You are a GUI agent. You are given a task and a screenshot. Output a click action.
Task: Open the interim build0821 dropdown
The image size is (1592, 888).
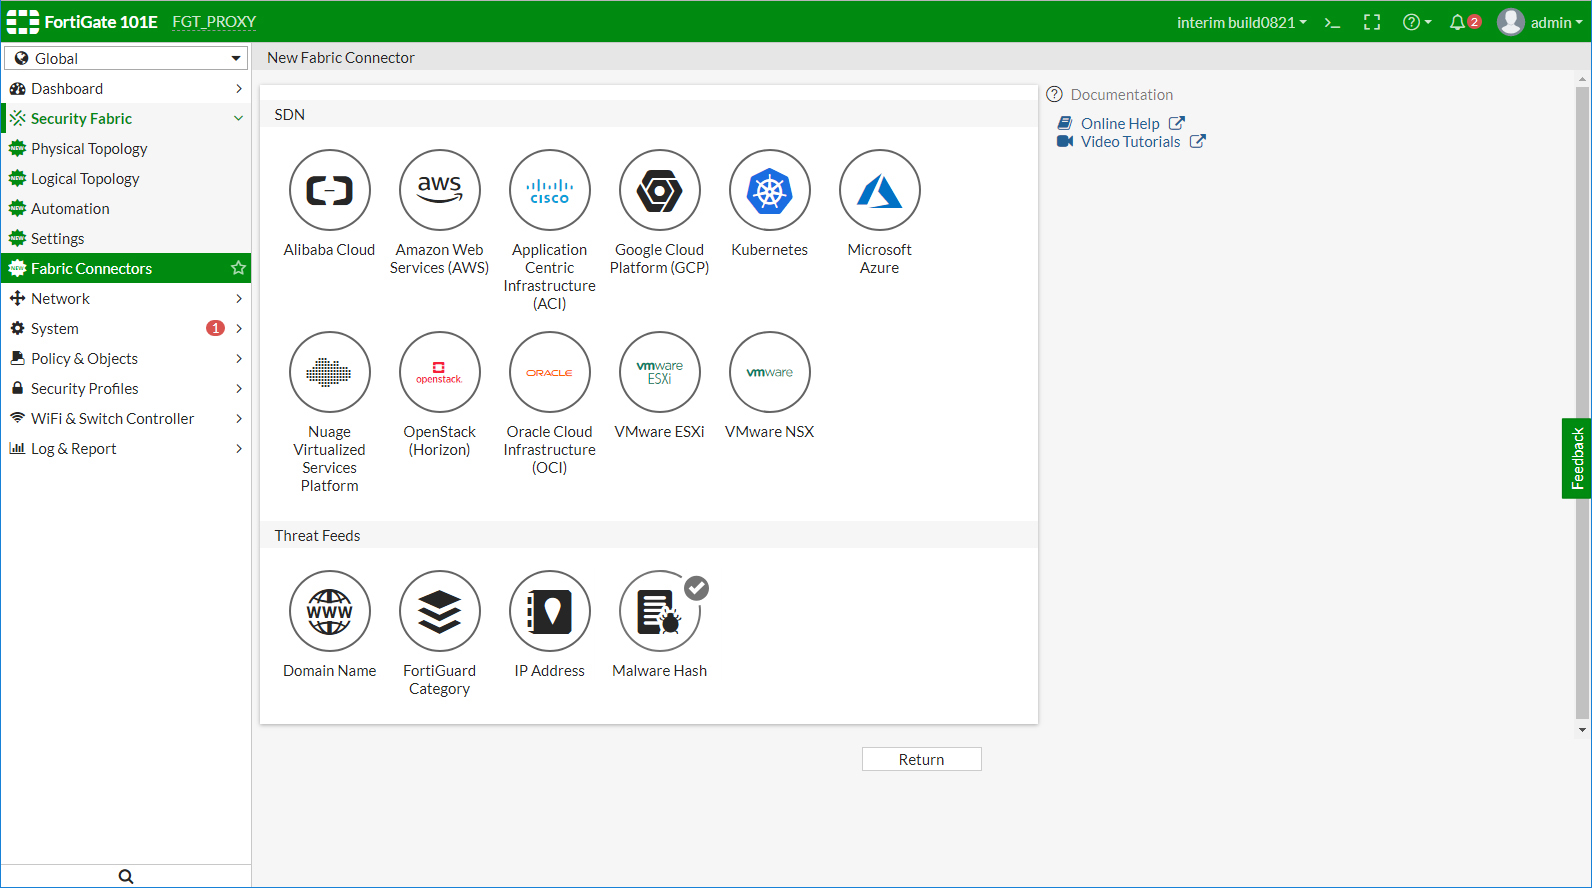click(1242, 22)
